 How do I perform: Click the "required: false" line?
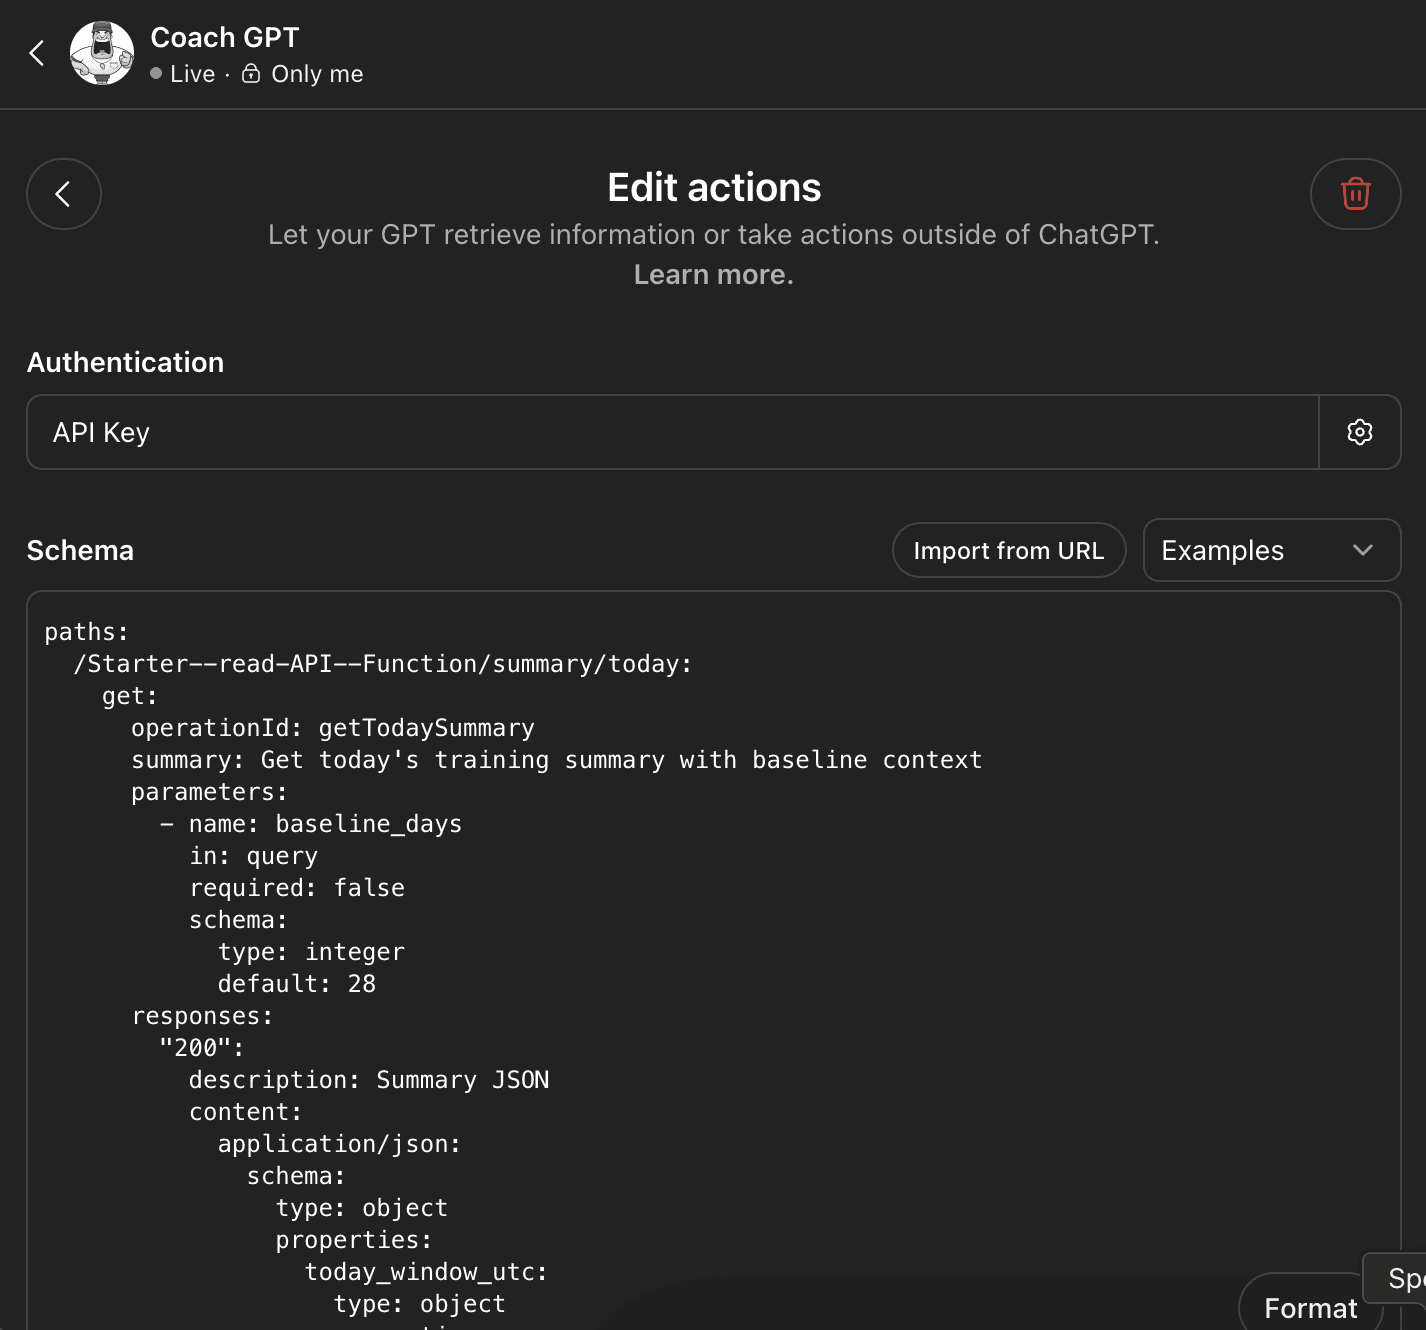pyautogui.click(x=297, y=888)
